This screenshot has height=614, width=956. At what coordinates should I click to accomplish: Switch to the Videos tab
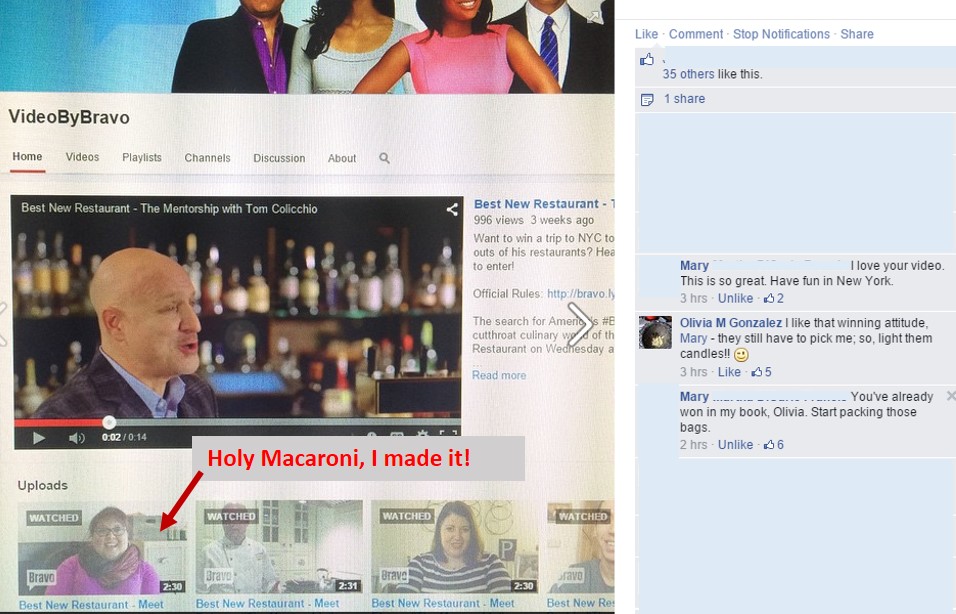[x=82, y=158]
